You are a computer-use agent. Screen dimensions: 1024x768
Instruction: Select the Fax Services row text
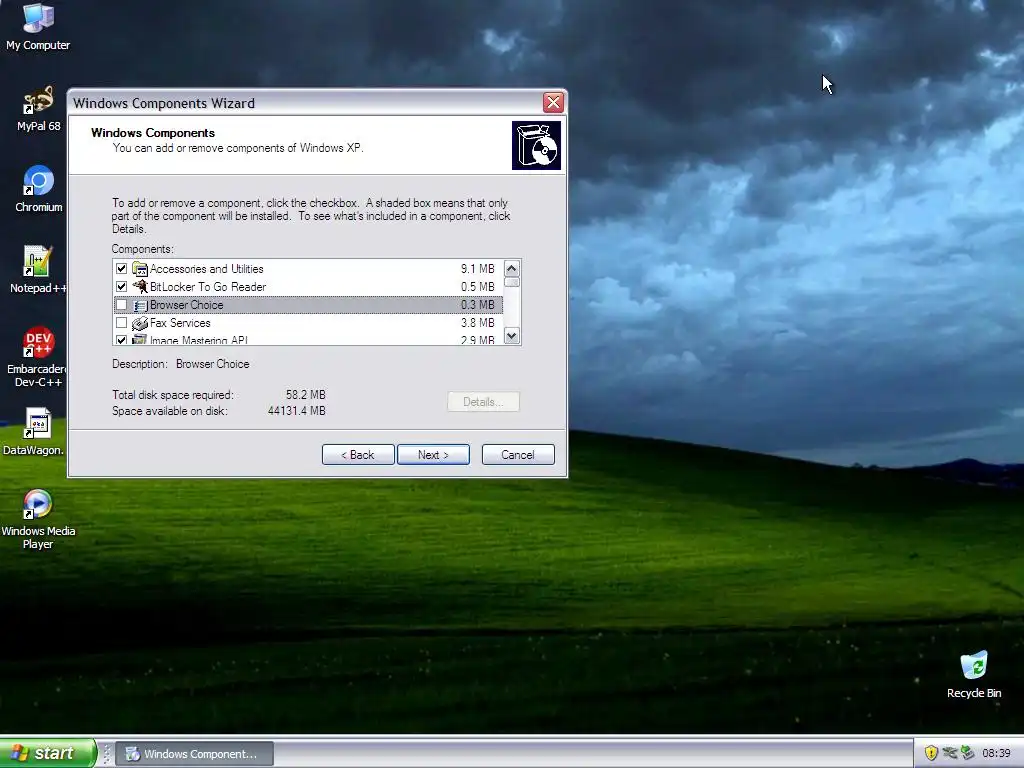[180, 323]
